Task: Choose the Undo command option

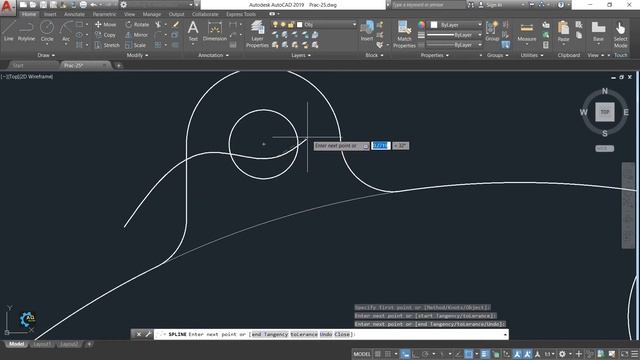Action: coord(326,334)
